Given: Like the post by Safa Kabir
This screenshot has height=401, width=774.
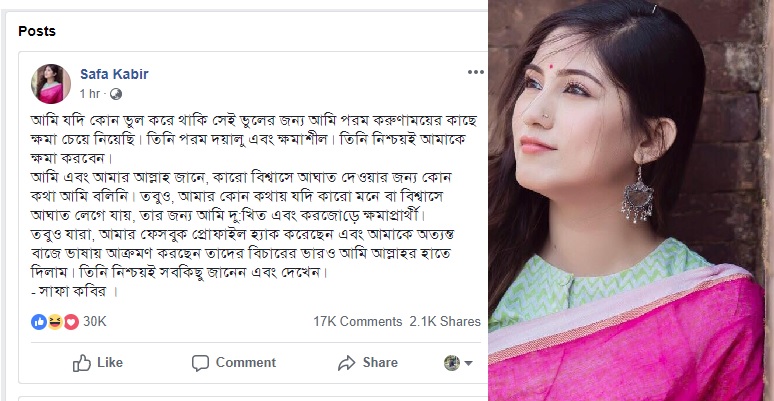Looking at the screenshot, I should (x=97, y=362).
